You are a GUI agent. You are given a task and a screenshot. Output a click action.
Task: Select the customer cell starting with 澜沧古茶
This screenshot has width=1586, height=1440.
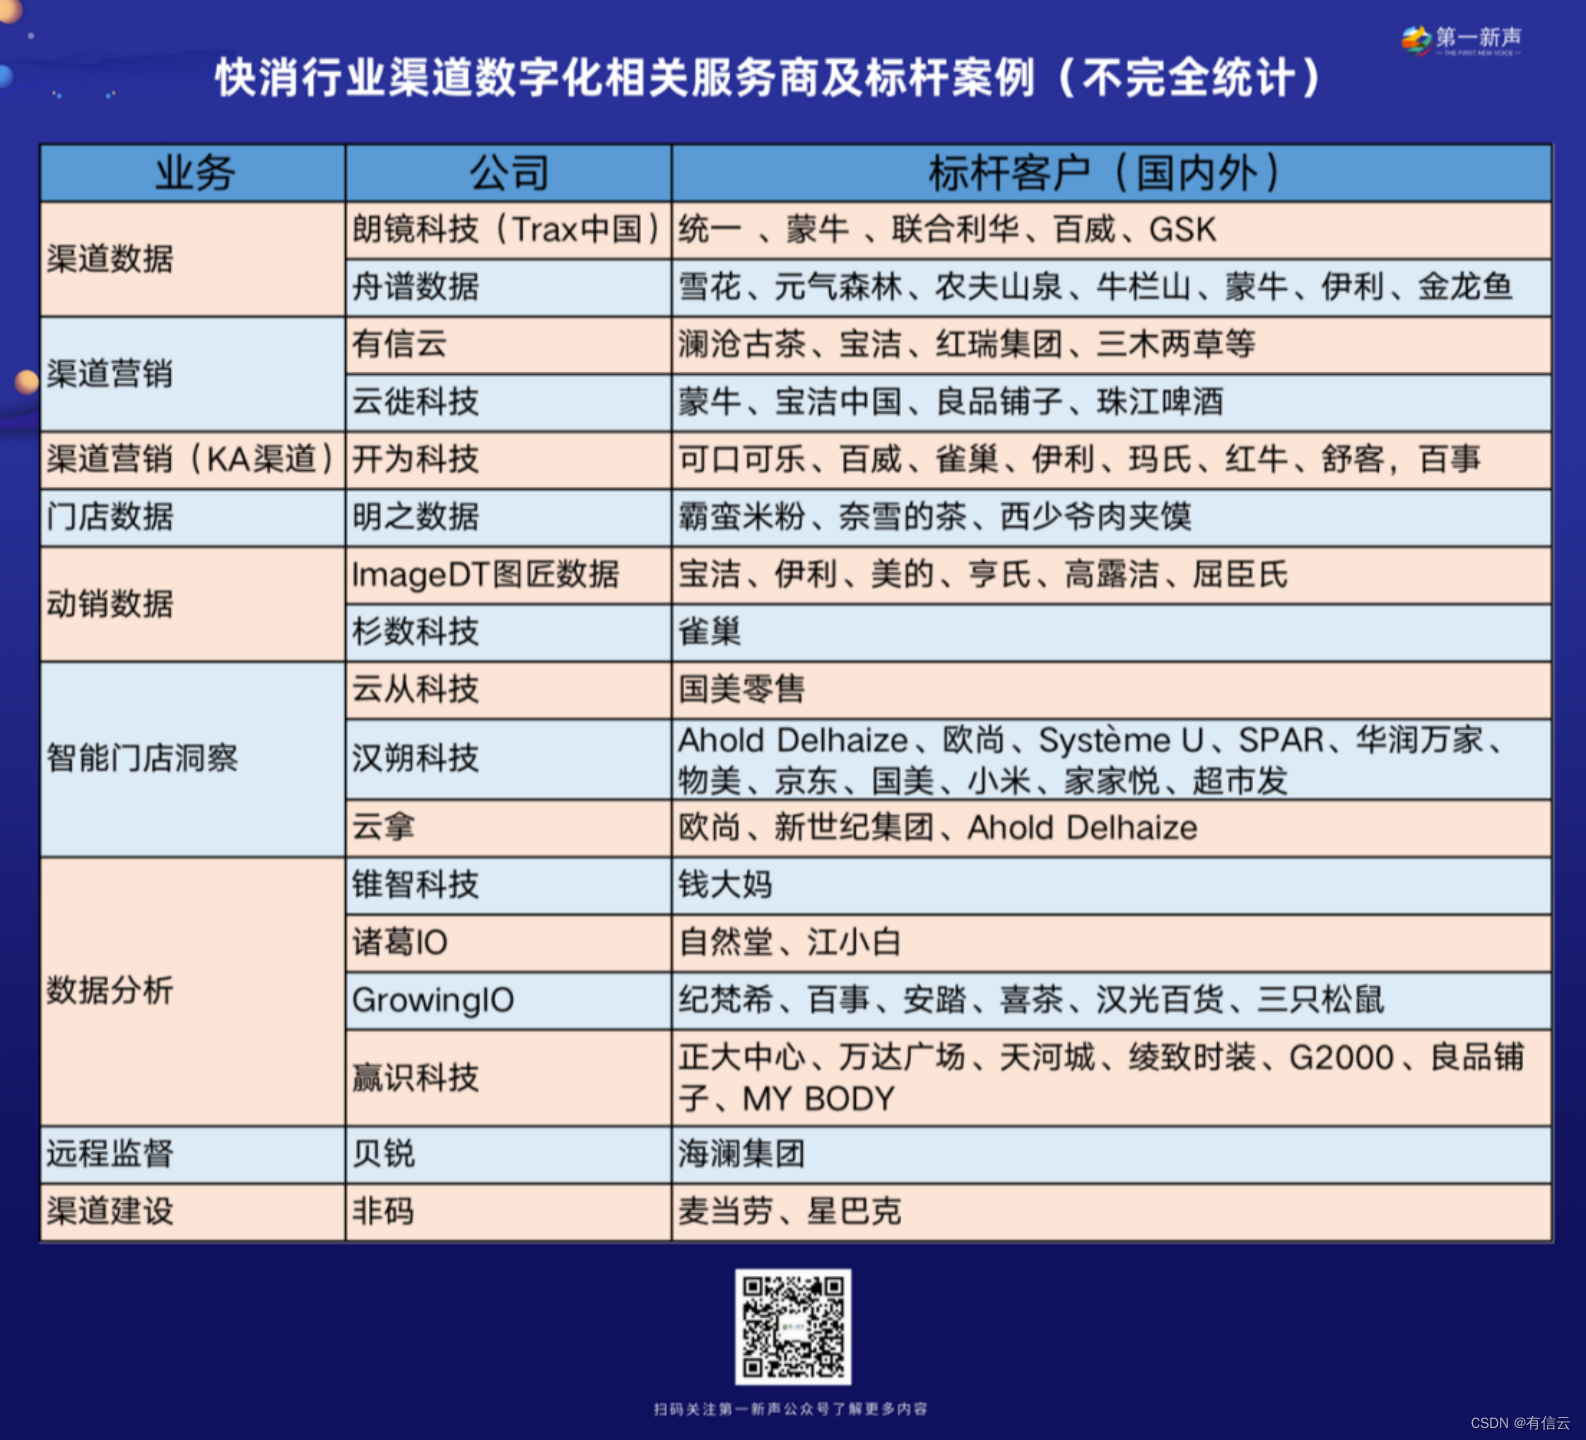point(1112,345)
